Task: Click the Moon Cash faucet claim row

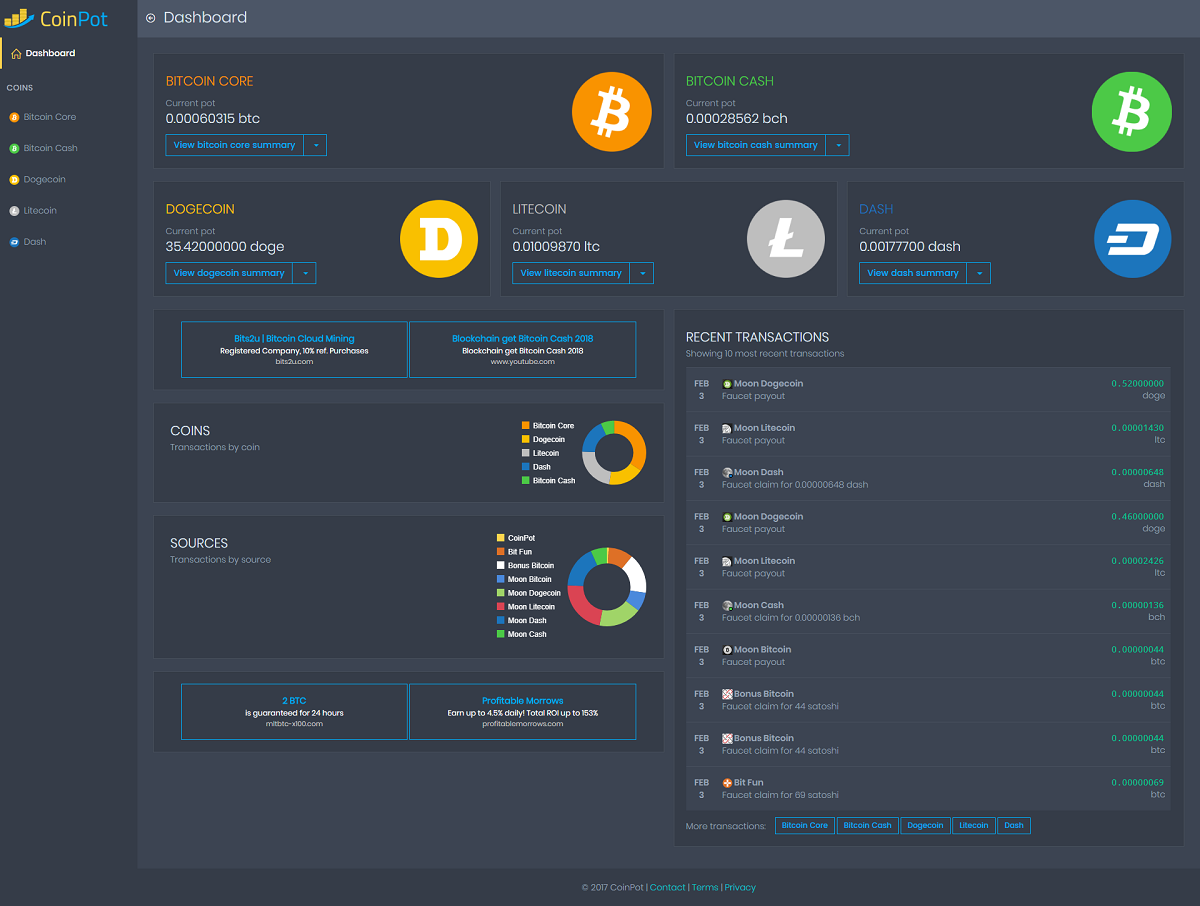Action: (928, 611)
